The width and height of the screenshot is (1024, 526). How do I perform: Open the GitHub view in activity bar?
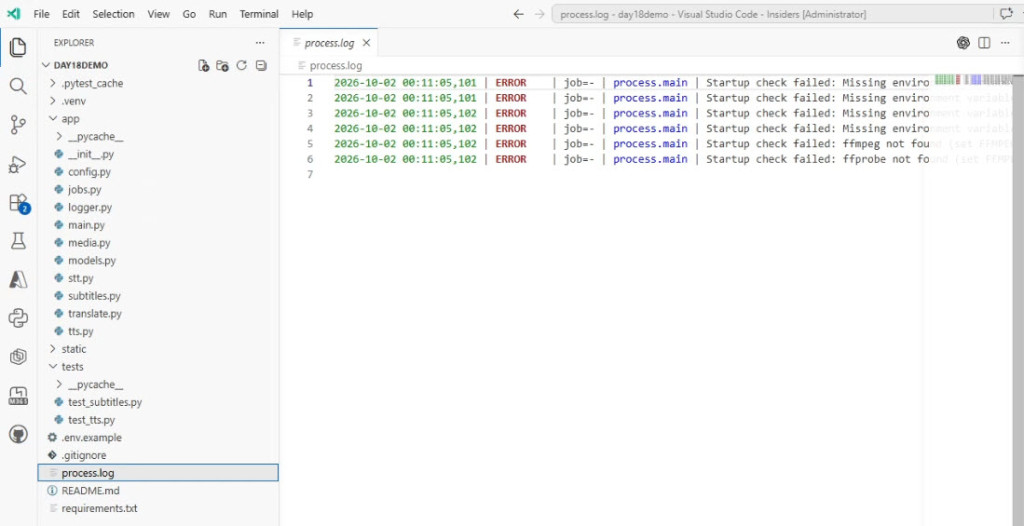click(x=18, y=434)
